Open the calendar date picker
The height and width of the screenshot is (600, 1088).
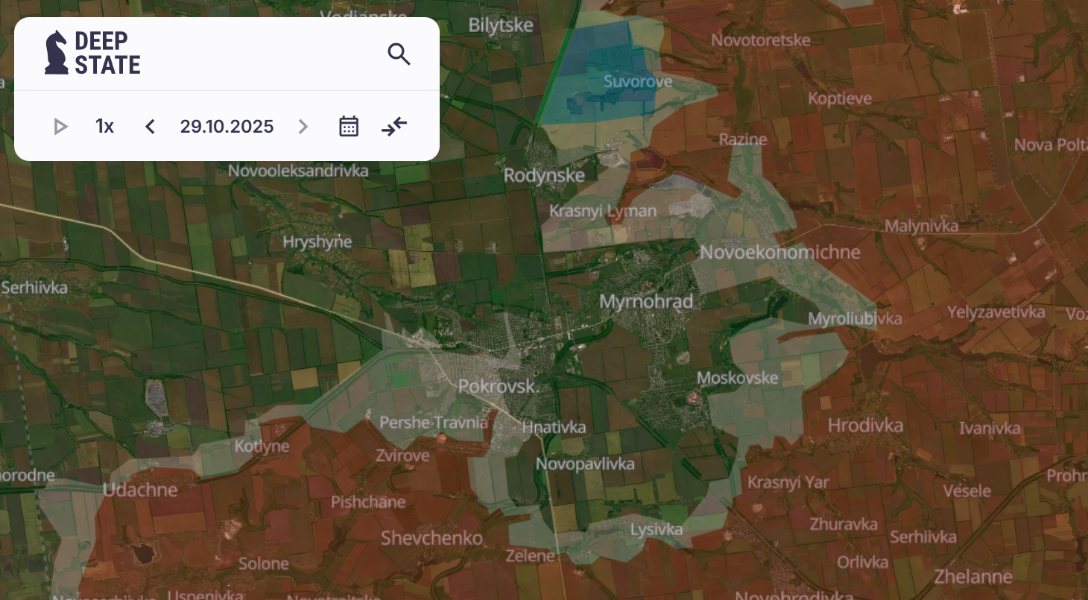pos(348,126)
